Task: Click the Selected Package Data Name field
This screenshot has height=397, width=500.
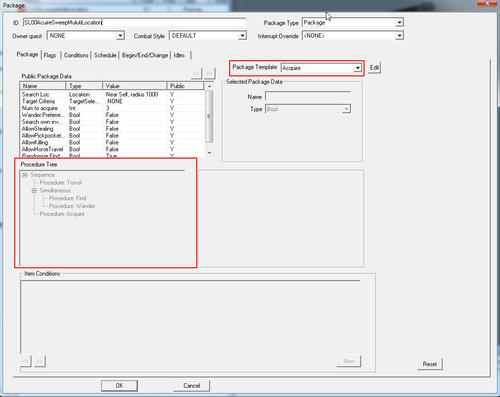Action: (308, 96)
